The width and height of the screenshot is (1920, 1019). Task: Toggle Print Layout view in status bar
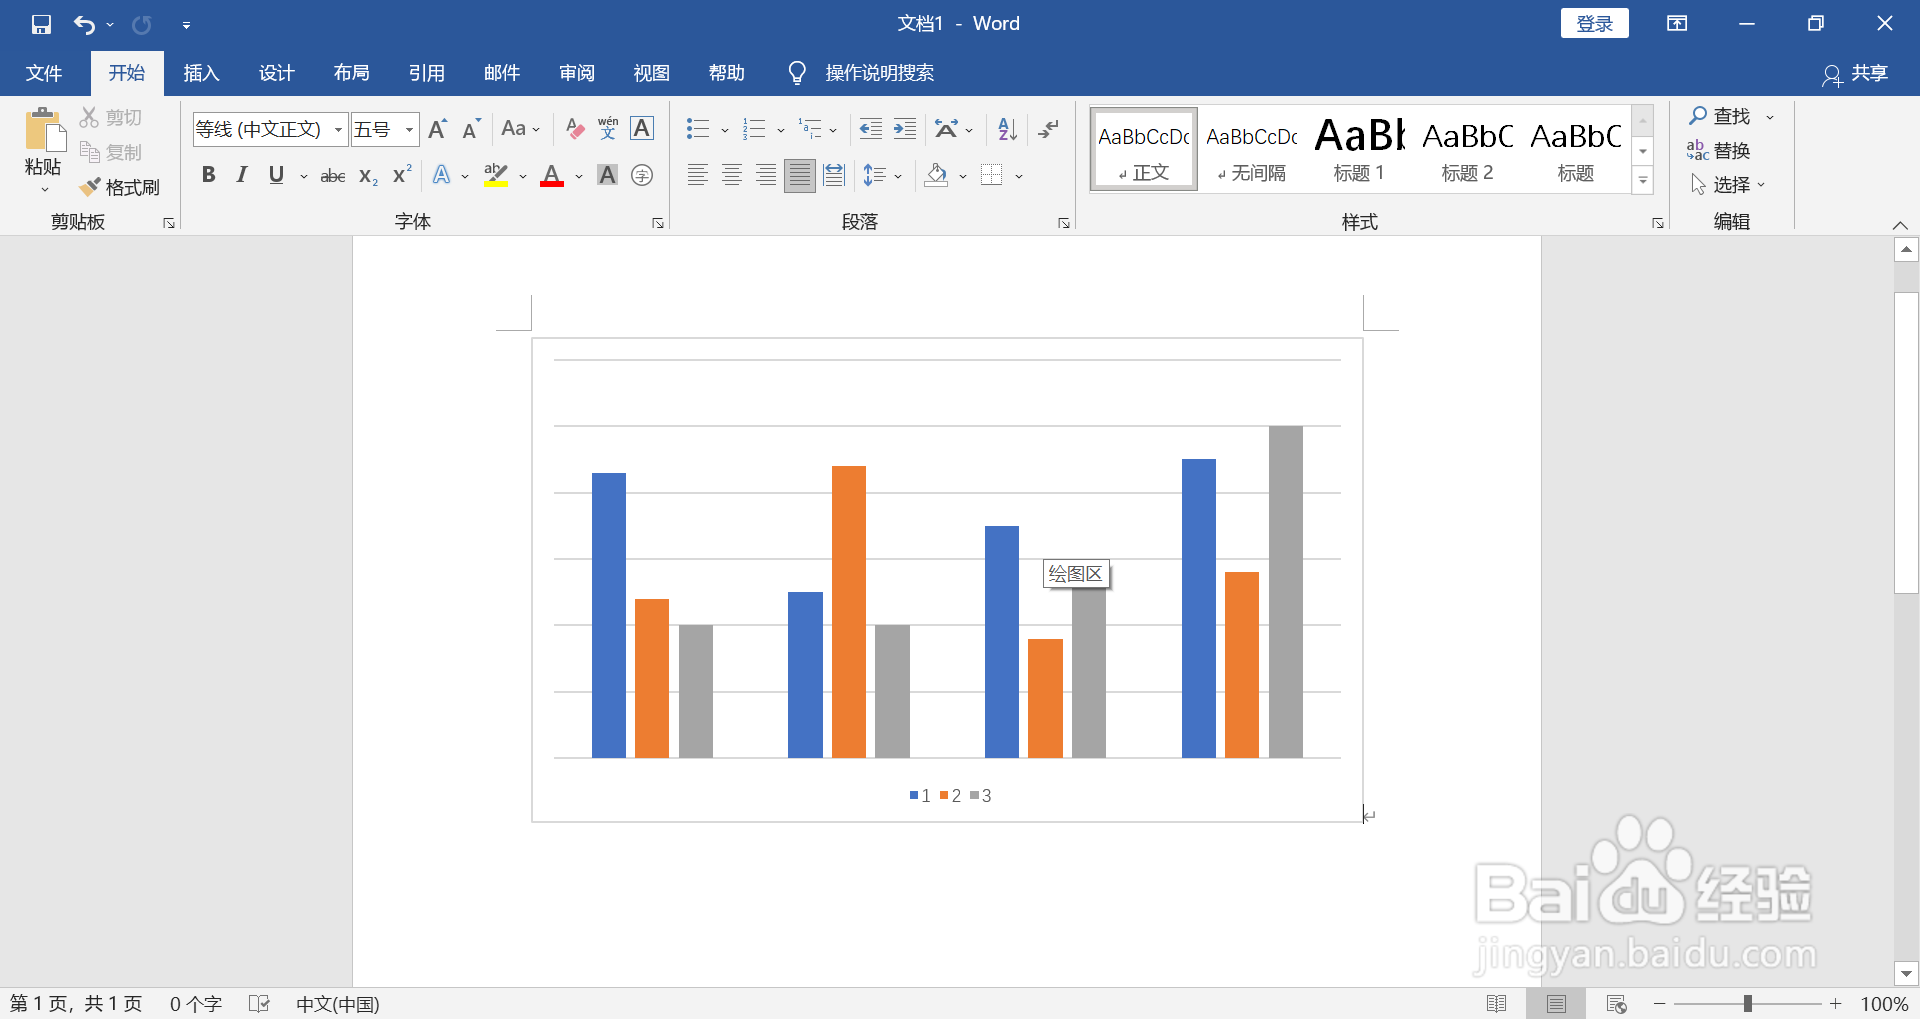tap(1556, 1004)
